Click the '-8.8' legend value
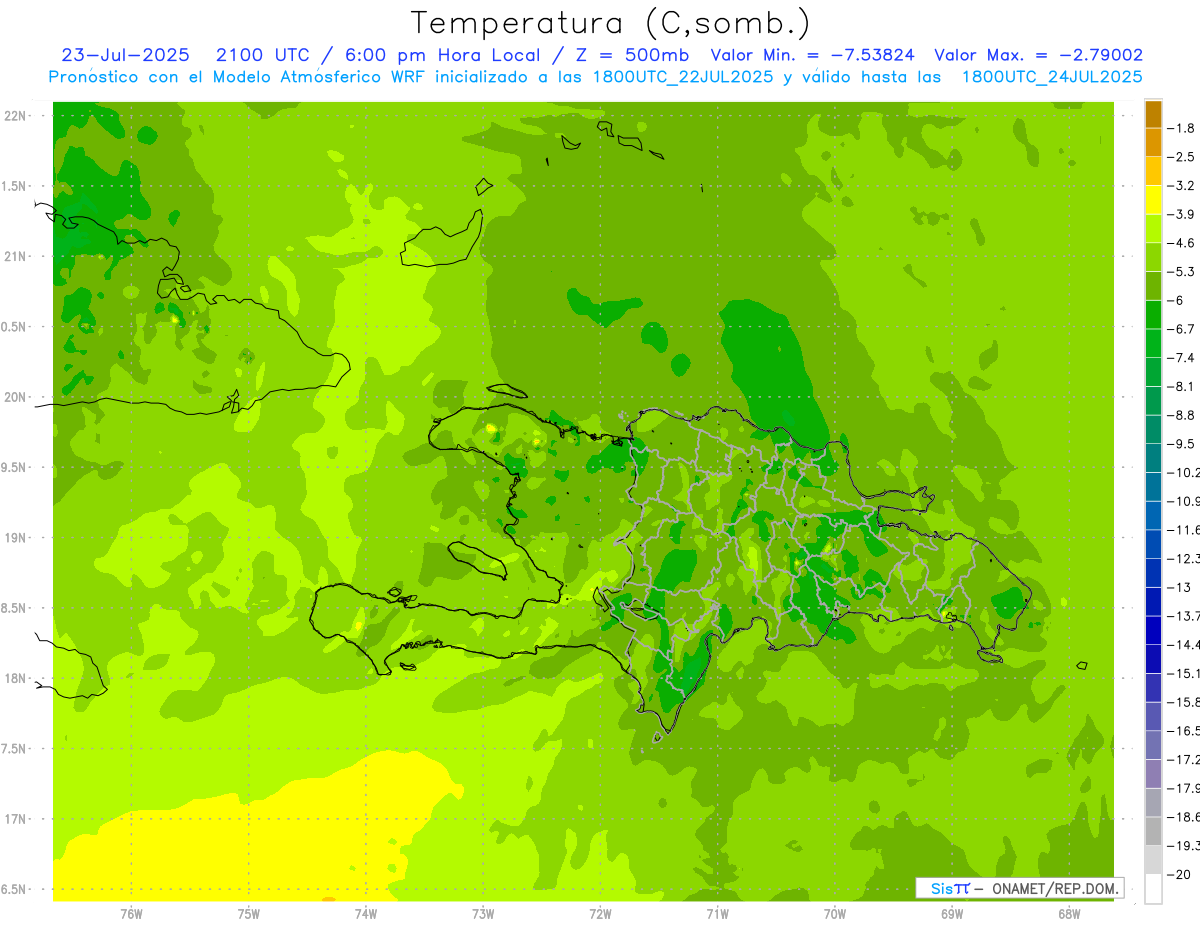Viewport: 1200px width, 927px height. coord(1181,415)
